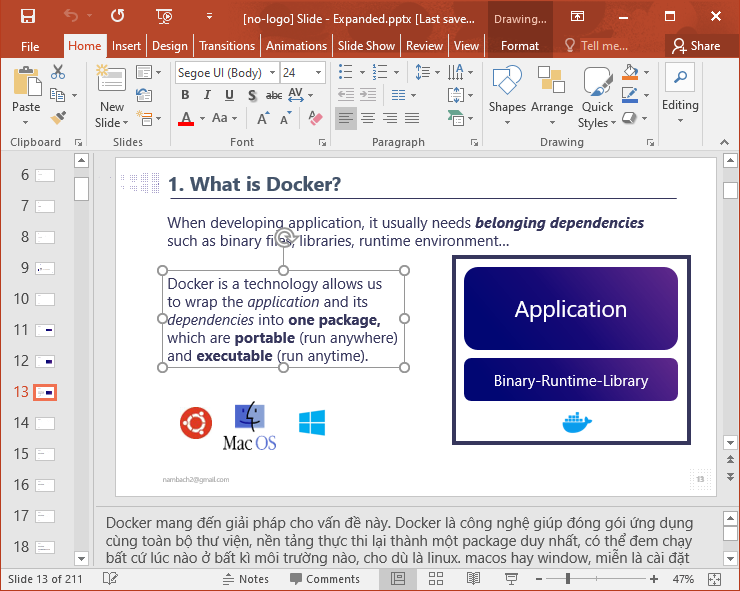Open the Shapes gallery button

coord(507,96)
